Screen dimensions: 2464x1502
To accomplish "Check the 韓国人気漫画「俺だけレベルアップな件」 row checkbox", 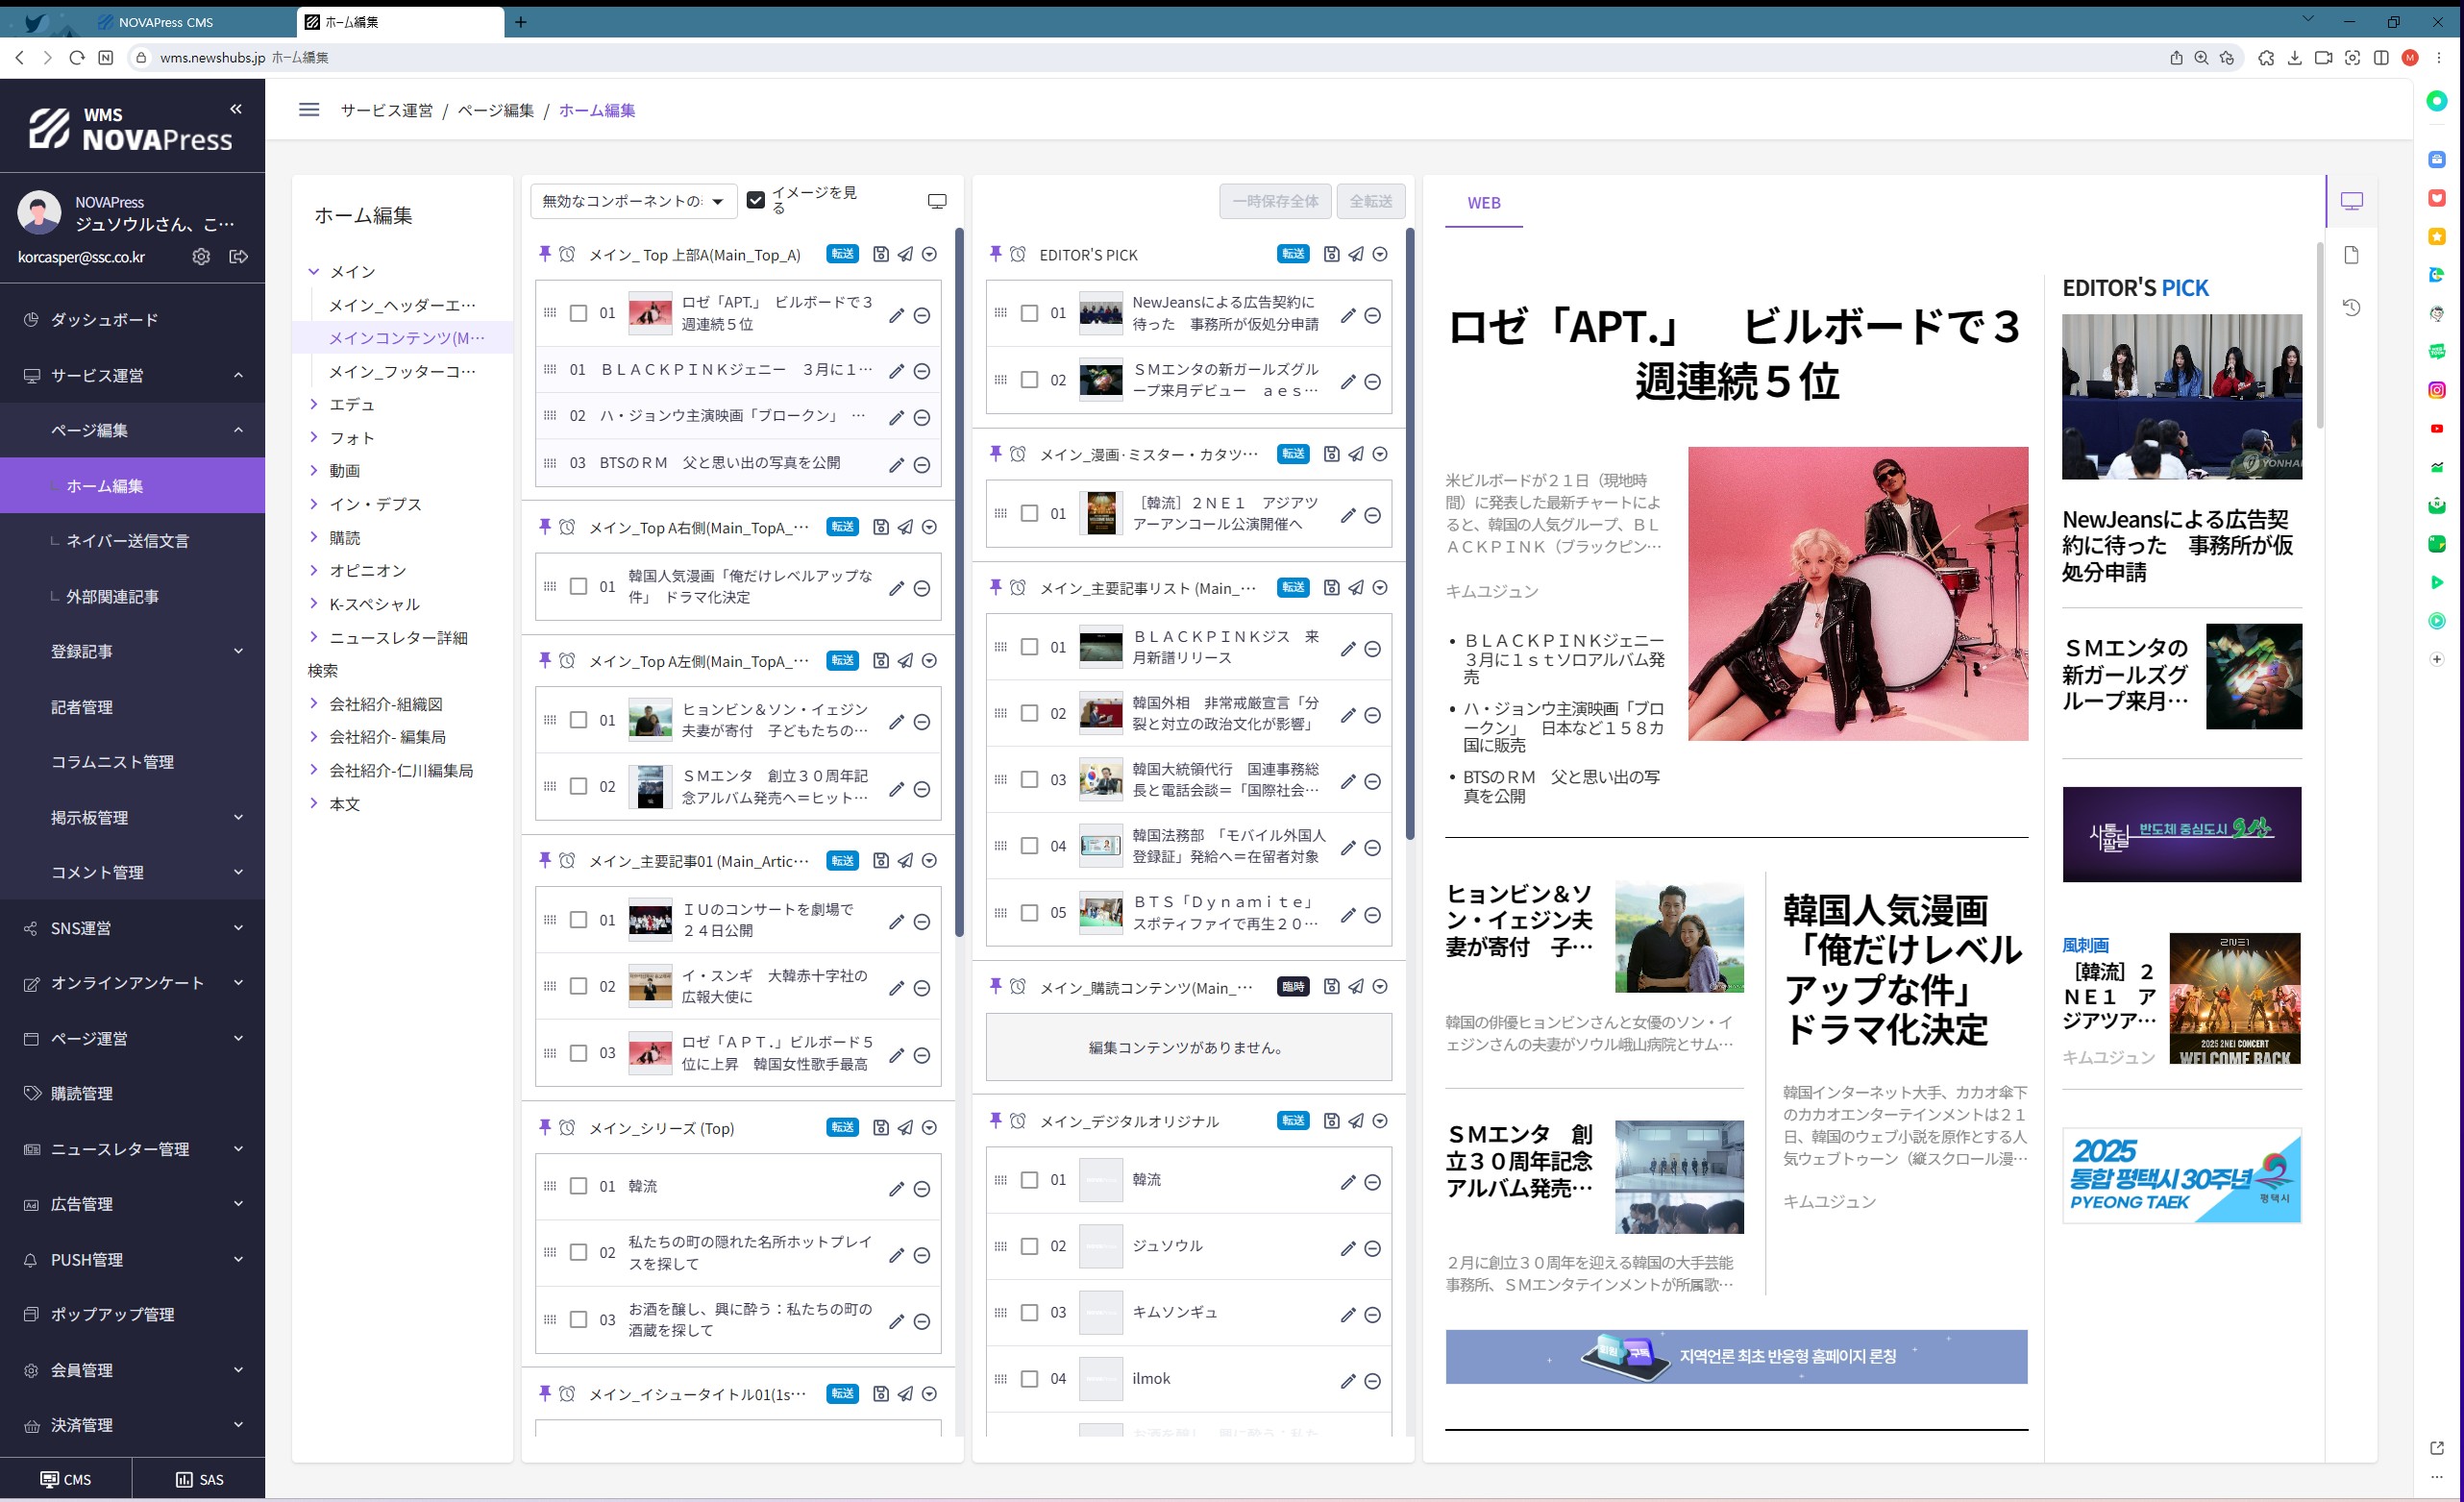I will (x=578, y=587).
